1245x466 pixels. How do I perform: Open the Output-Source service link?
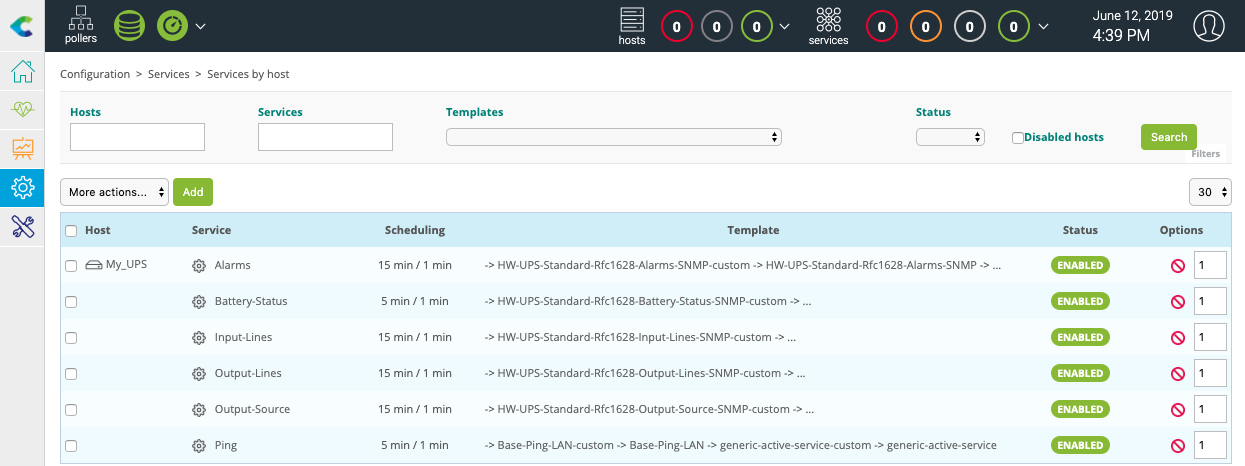(x=252, y=410)
